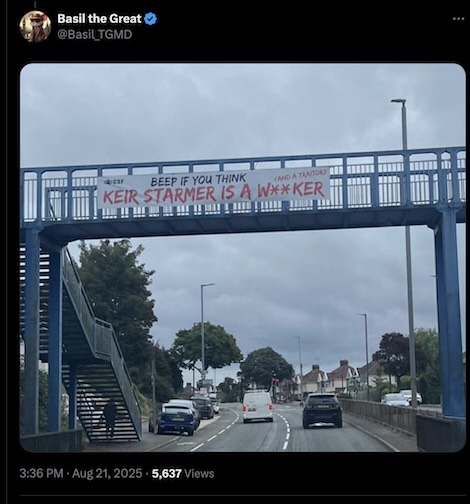Click the black SUV in the photo

coord(322,410)
